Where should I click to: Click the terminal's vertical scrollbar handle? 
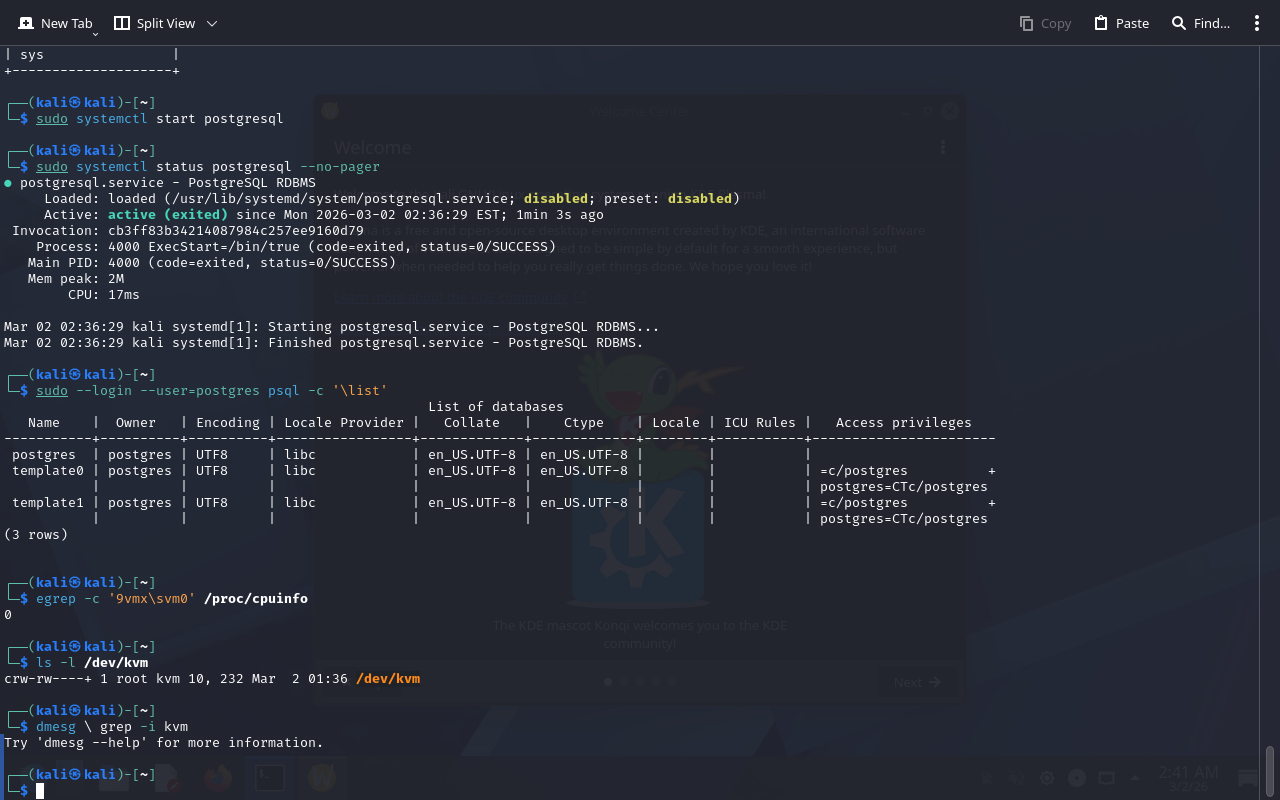point(1270,770)
